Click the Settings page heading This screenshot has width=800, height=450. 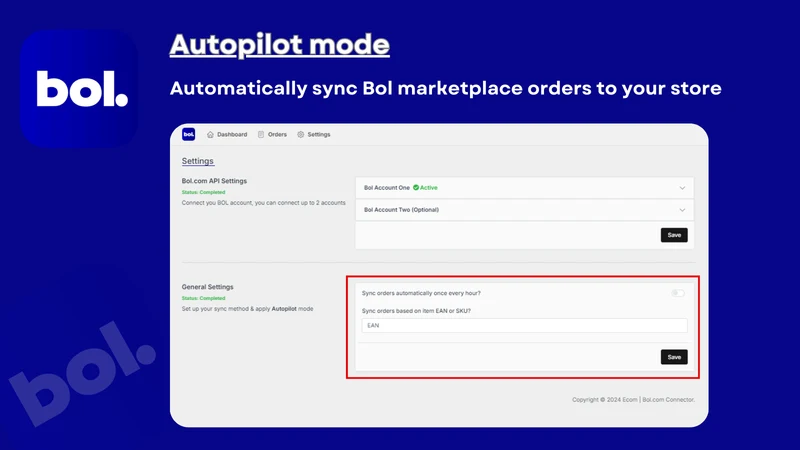click(x=197, y=161)
